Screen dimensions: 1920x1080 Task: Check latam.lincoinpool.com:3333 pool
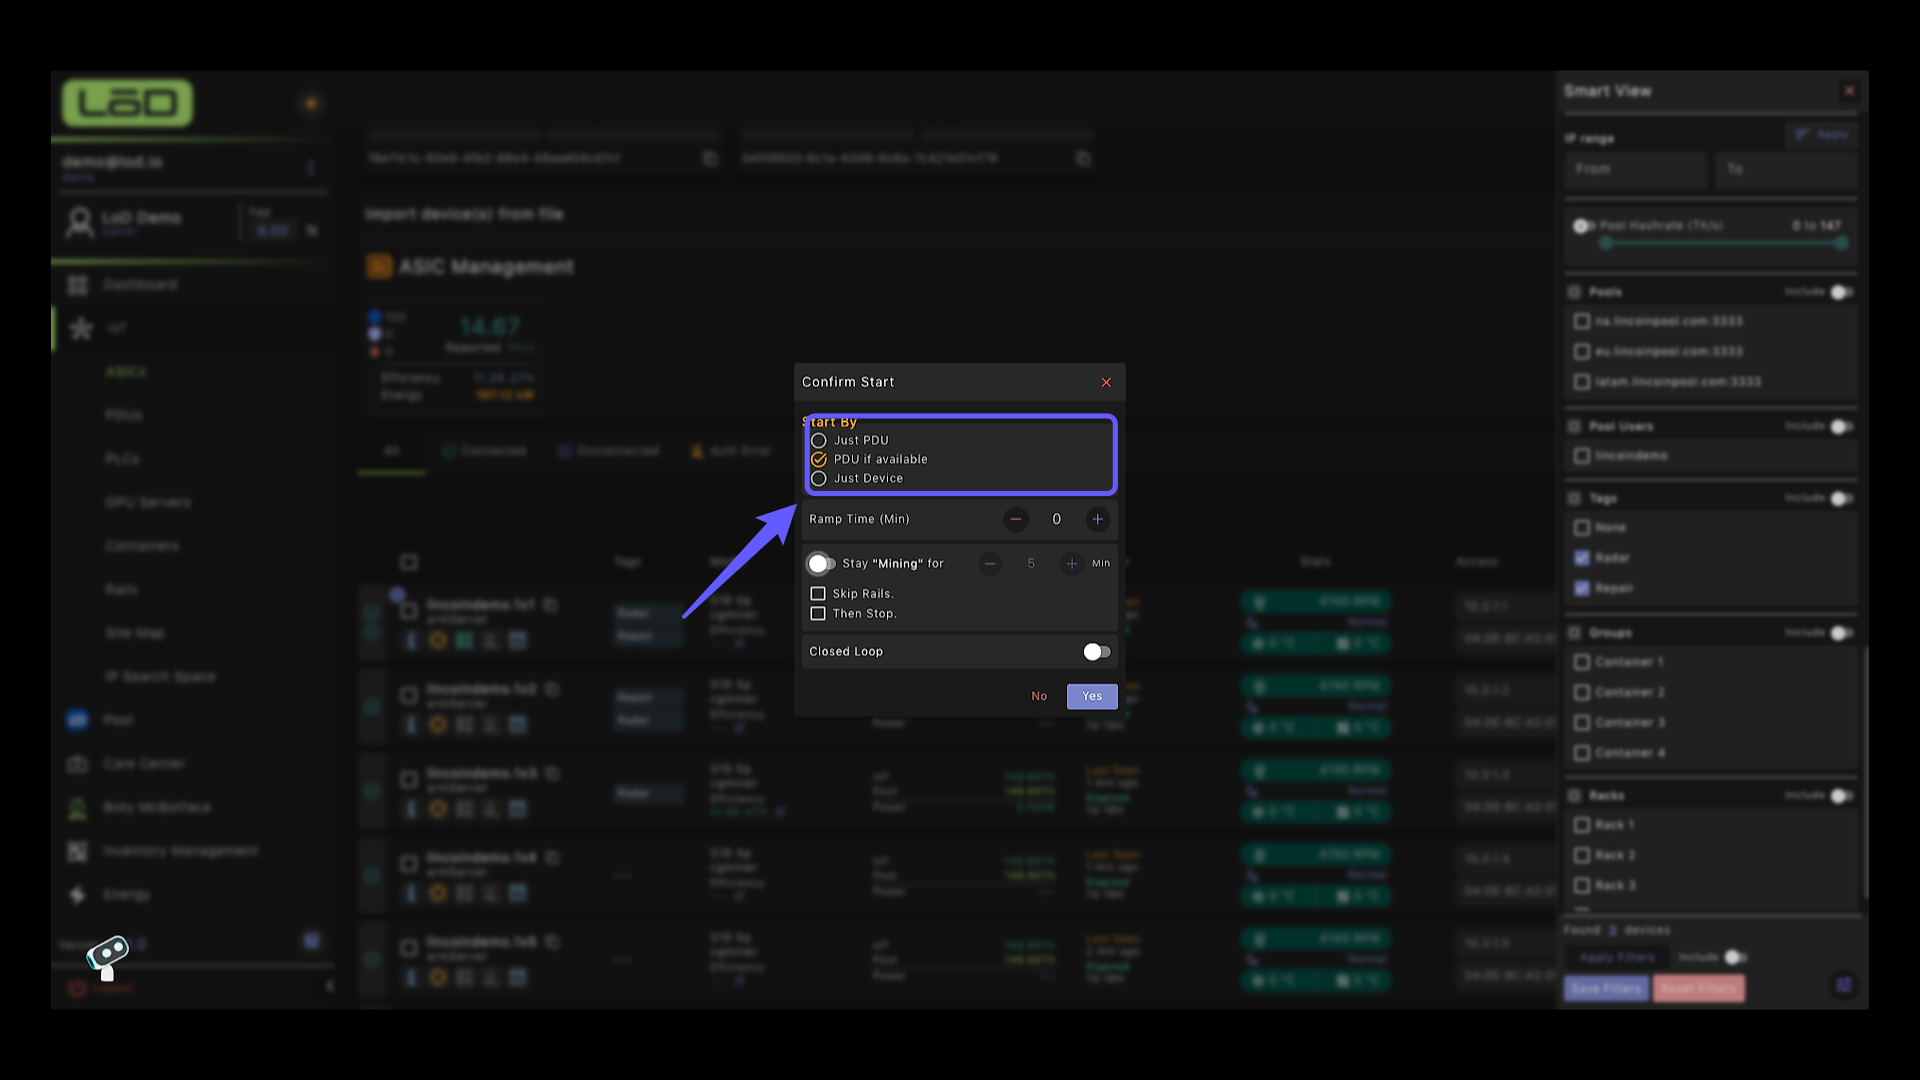click(1582, 382)
